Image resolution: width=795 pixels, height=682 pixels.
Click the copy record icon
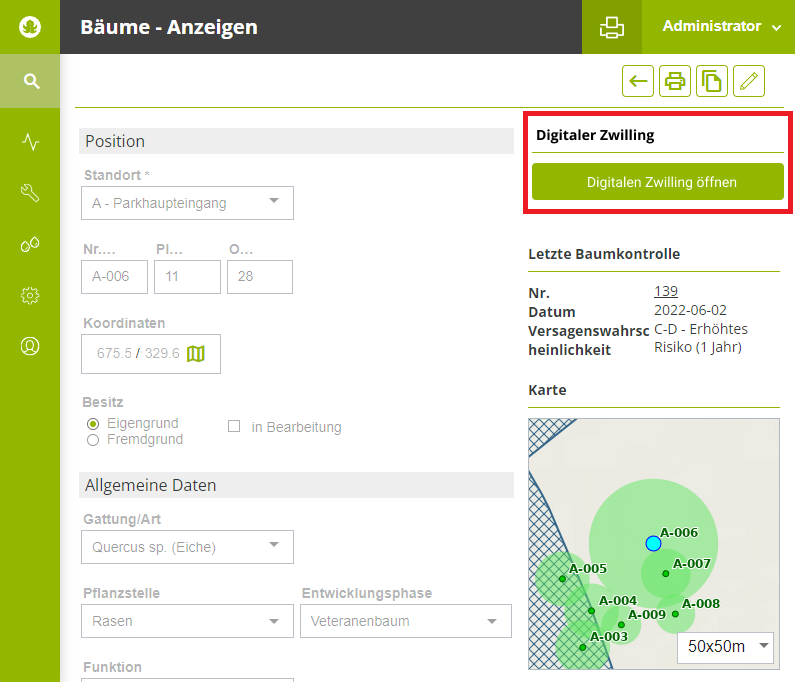coord(712,81)
